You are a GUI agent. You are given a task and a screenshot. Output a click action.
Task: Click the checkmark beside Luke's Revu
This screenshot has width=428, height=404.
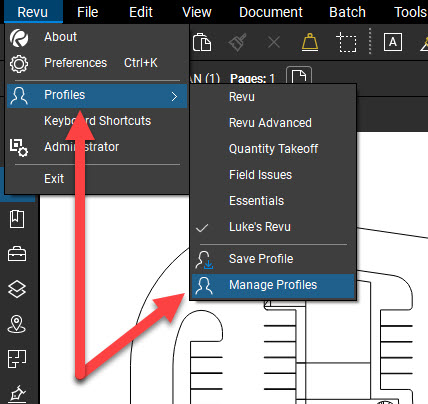(x=202, y=228)
